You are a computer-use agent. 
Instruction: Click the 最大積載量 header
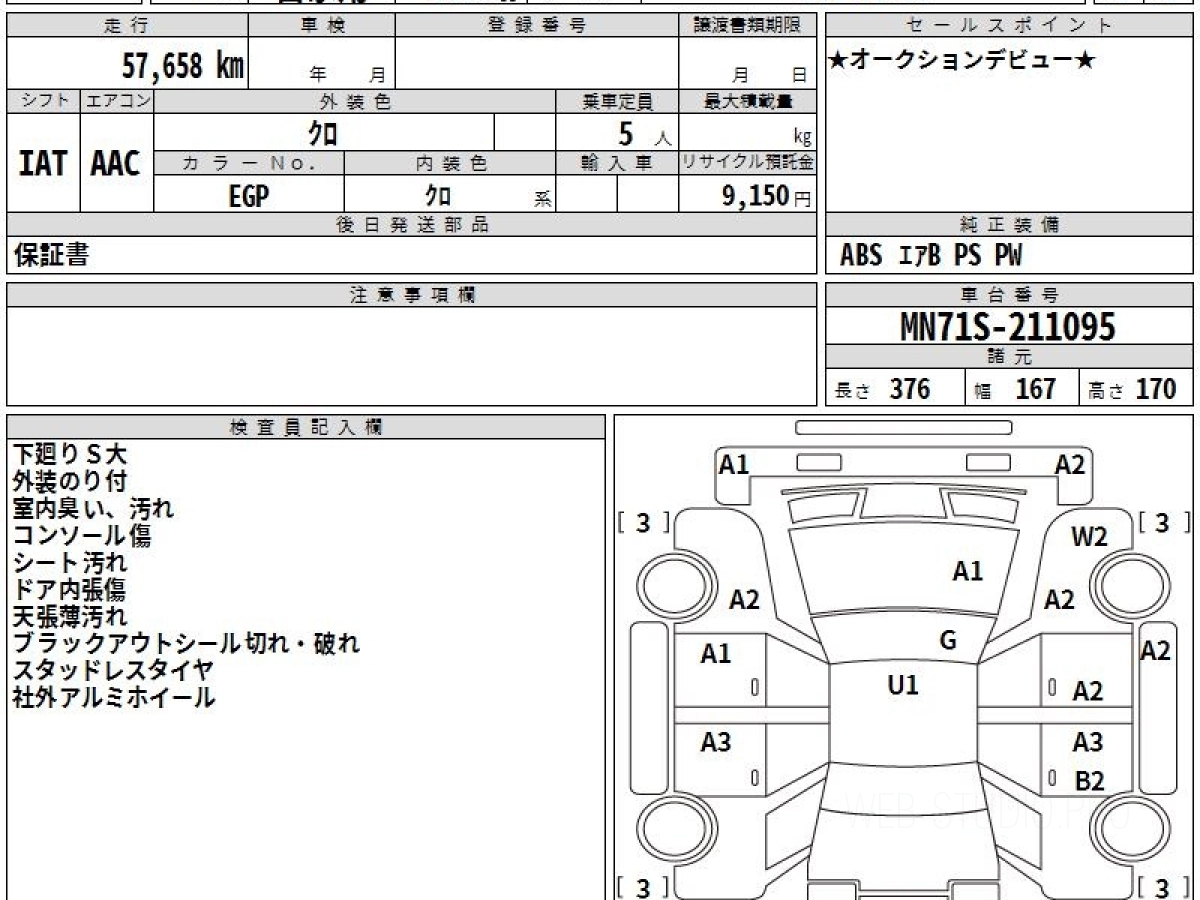[747, 101]
